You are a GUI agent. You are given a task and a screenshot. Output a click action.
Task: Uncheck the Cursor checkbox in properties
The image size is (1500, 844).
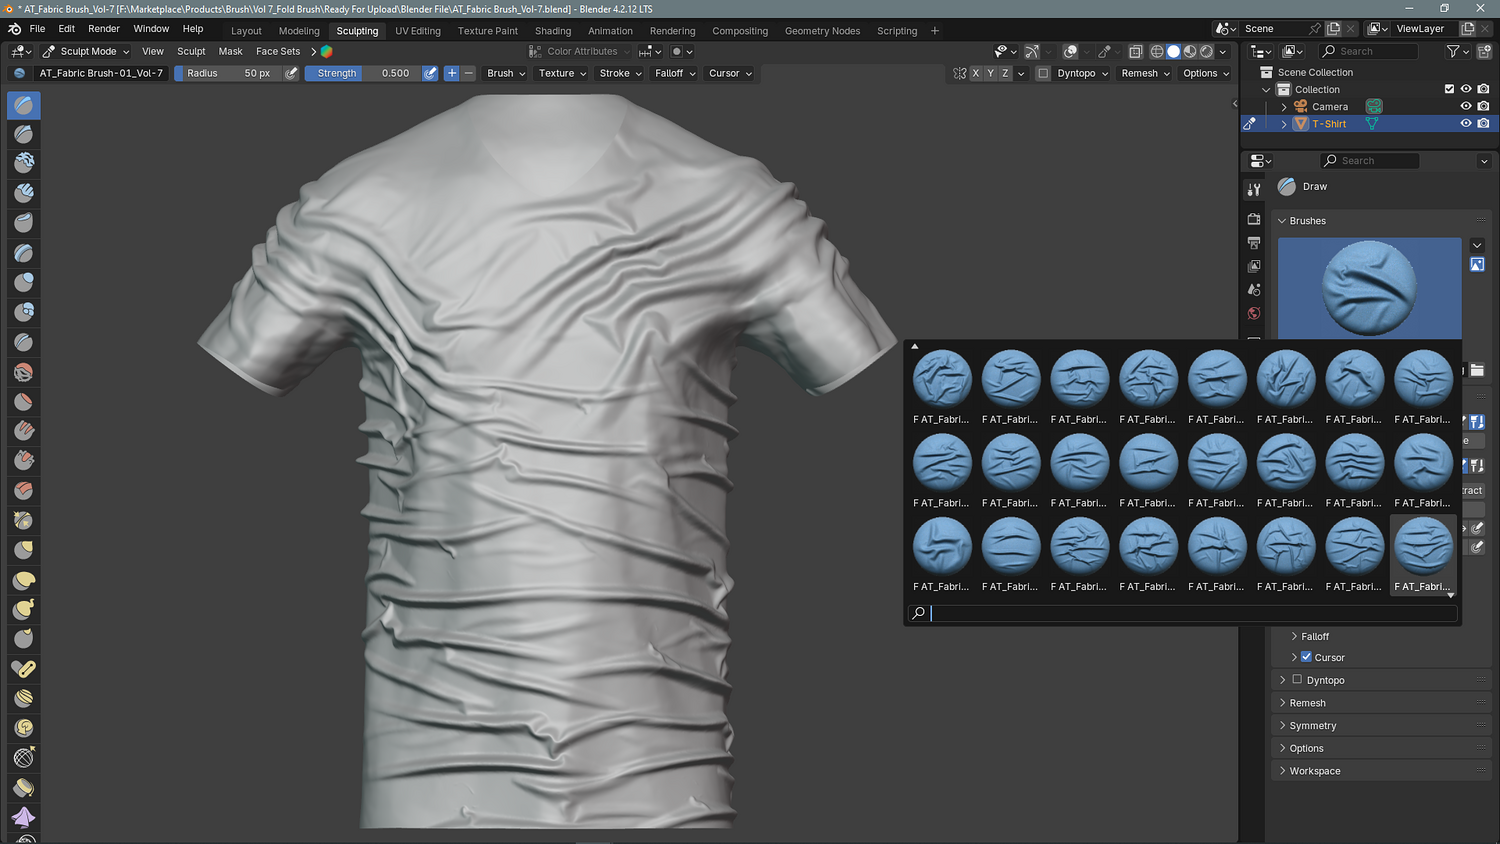[x=1306, y=657]
